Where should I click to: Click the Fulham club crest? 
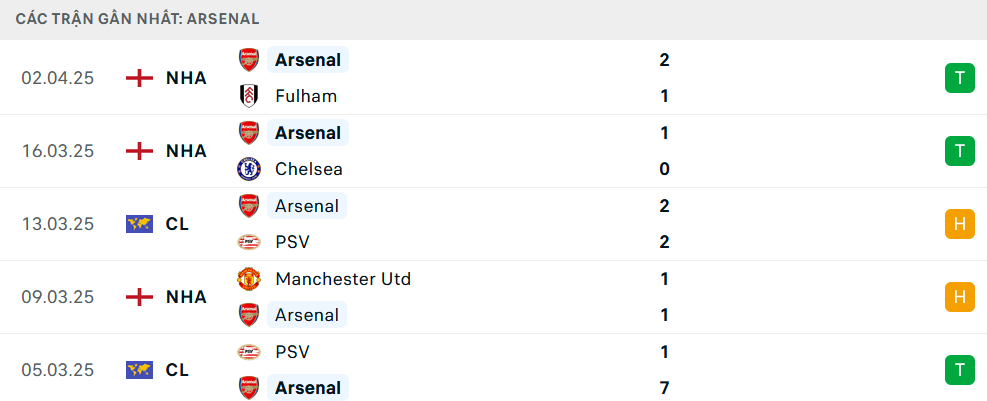[248, 96]
